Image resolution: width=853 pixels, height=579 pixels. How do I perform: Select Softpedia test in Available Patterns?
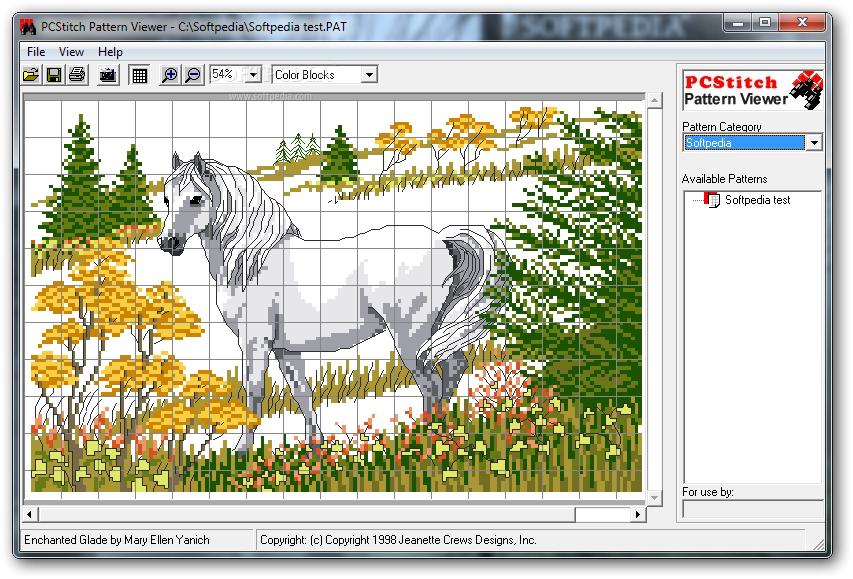click(757, 200)
